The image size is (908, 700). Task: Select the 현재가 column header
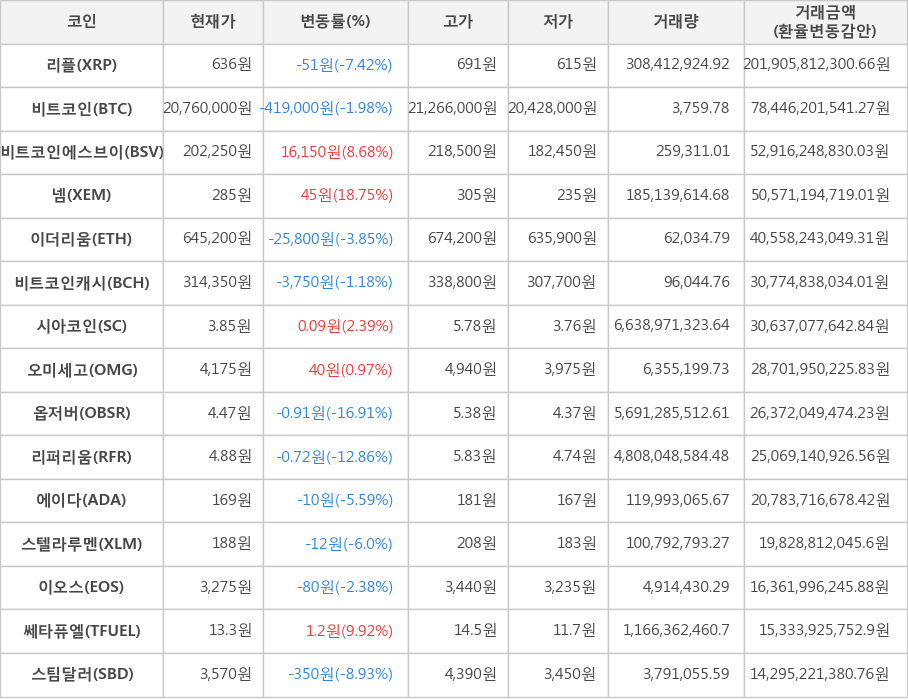click(x=213, y=21)
